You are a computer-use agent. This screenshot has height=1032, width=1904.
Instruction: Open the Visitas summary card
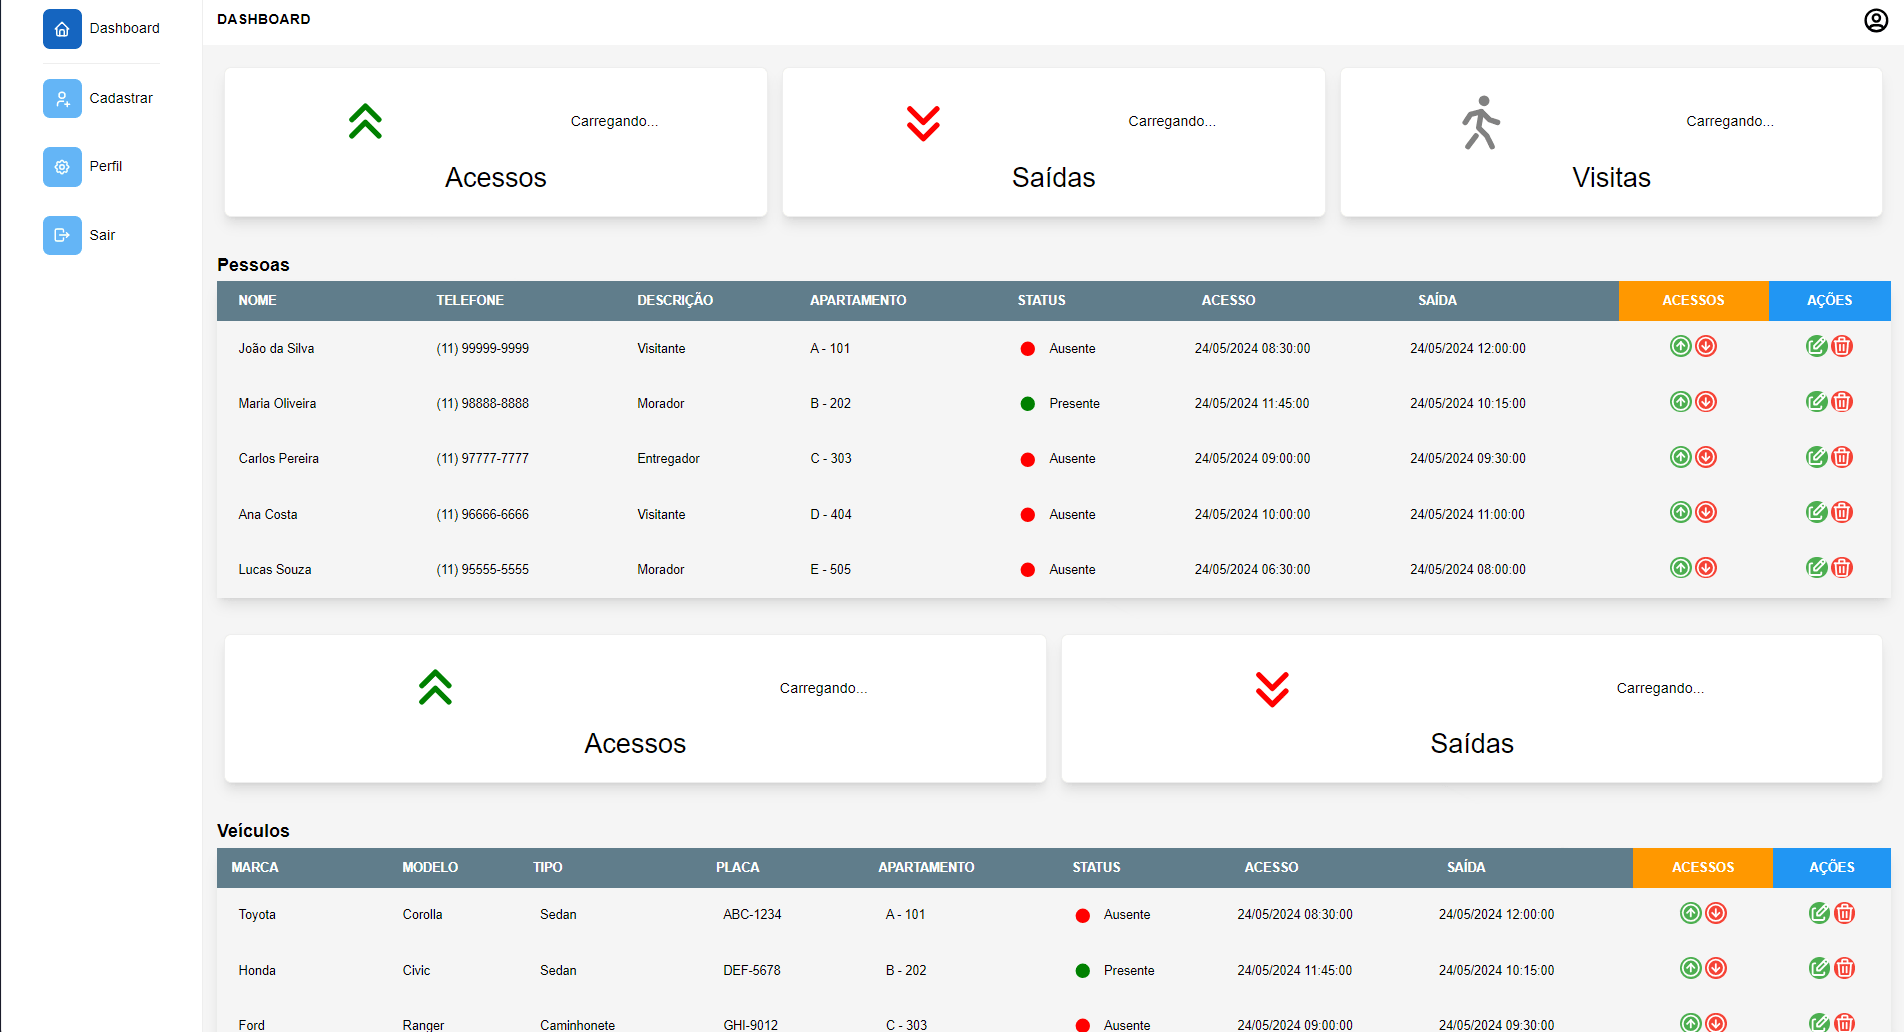click(x=1611, y=142)
